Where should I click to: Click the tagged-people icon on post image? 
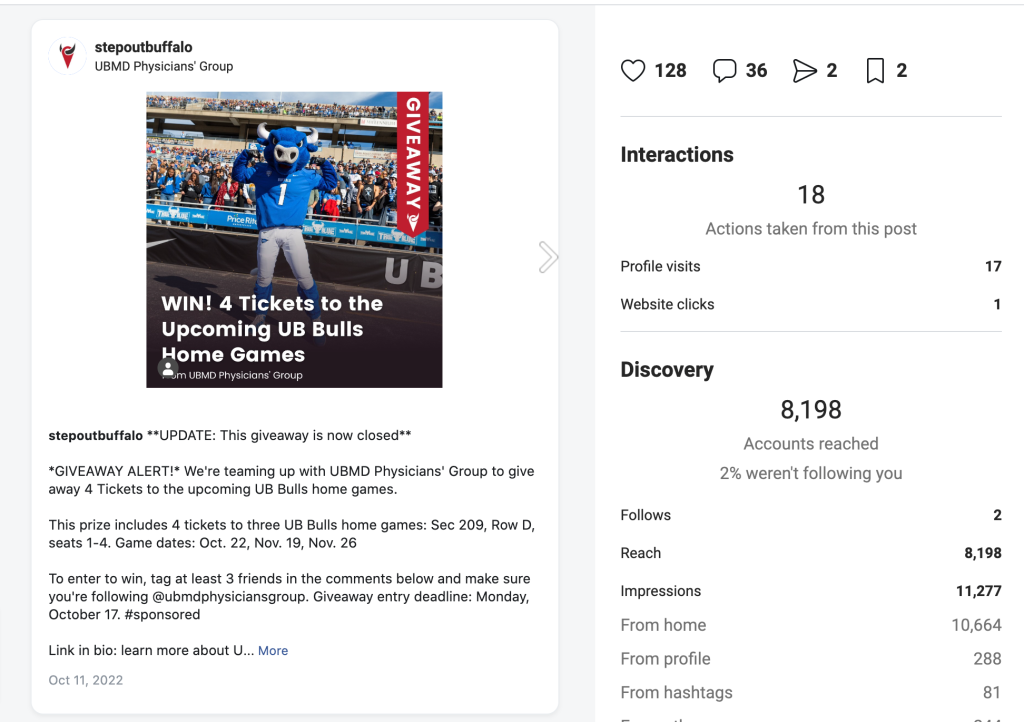click(168, 369)
